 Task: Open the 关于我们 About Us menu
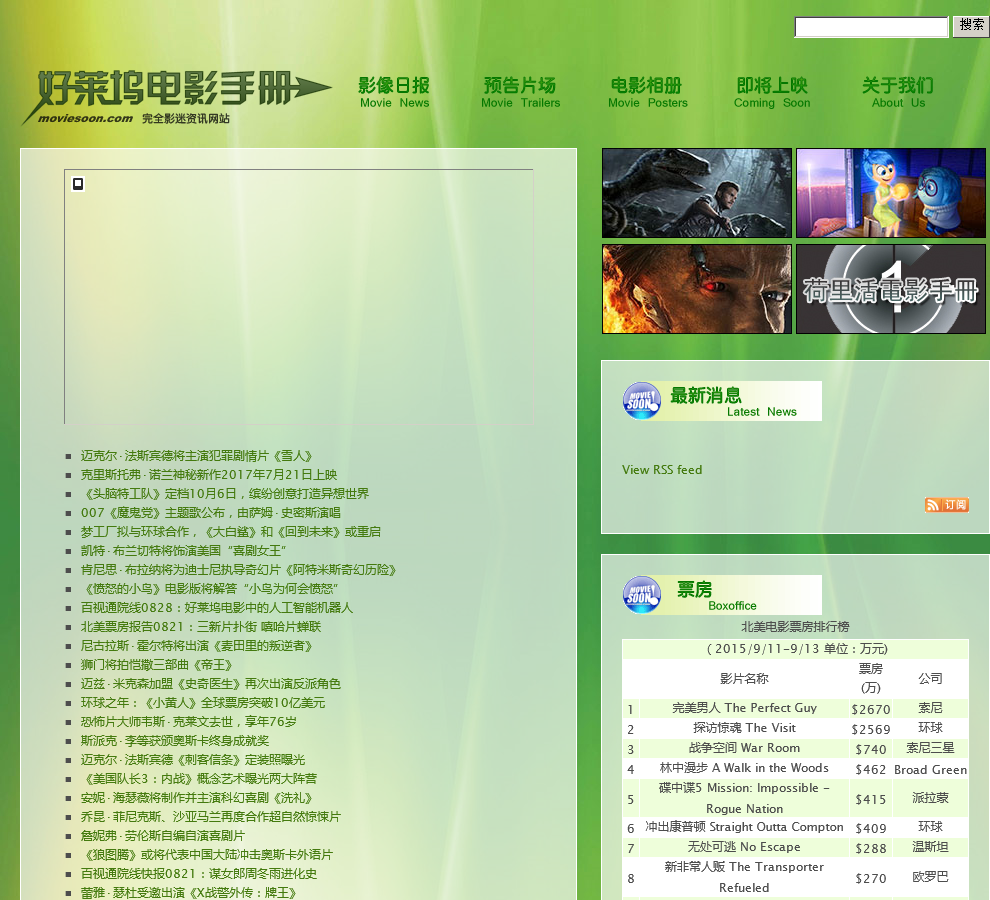(x=898, y=93)
